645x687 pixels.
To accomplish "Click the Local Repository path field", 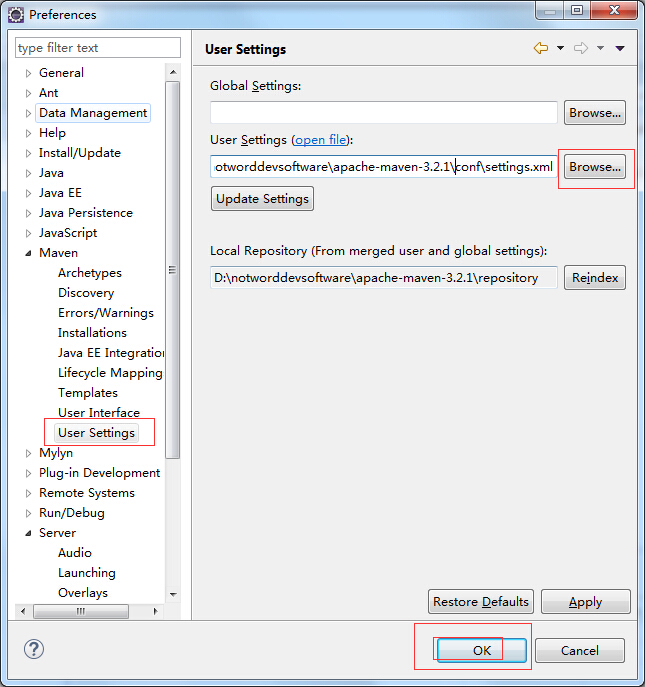I will [383, 277].
